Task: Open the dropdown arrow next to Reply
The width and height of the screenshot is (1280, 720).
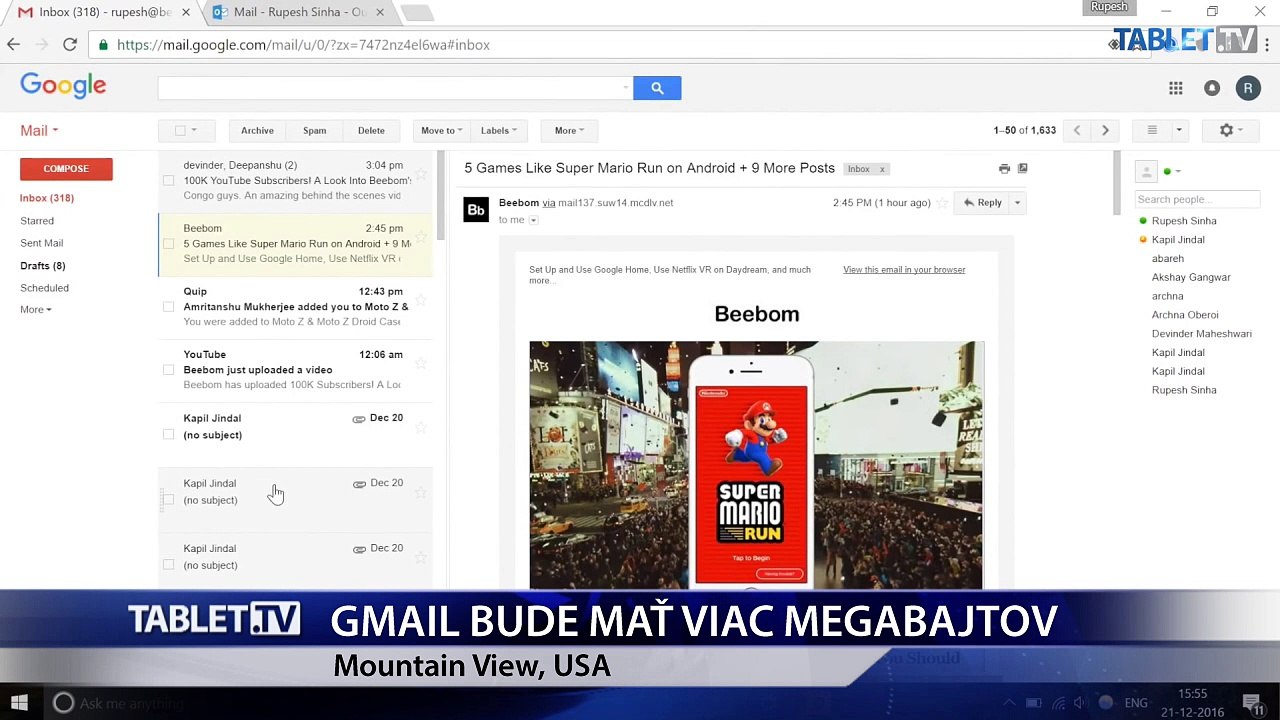Action: coord(1017,203)
